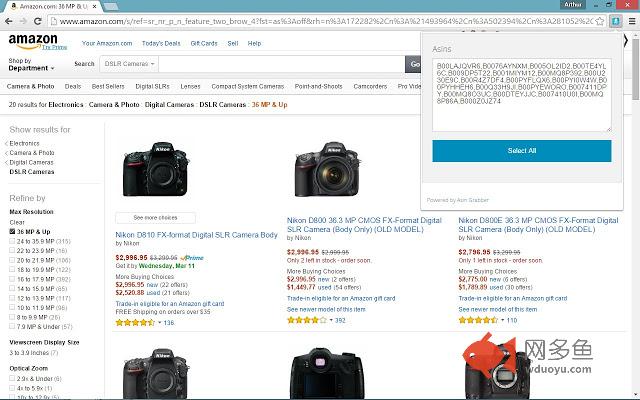Image resolution: width=640 pixels, height=400 pixels.
Task: Check the 7.9 MP & Under filter
Action: pyautogui.click(x=12, y=327)
